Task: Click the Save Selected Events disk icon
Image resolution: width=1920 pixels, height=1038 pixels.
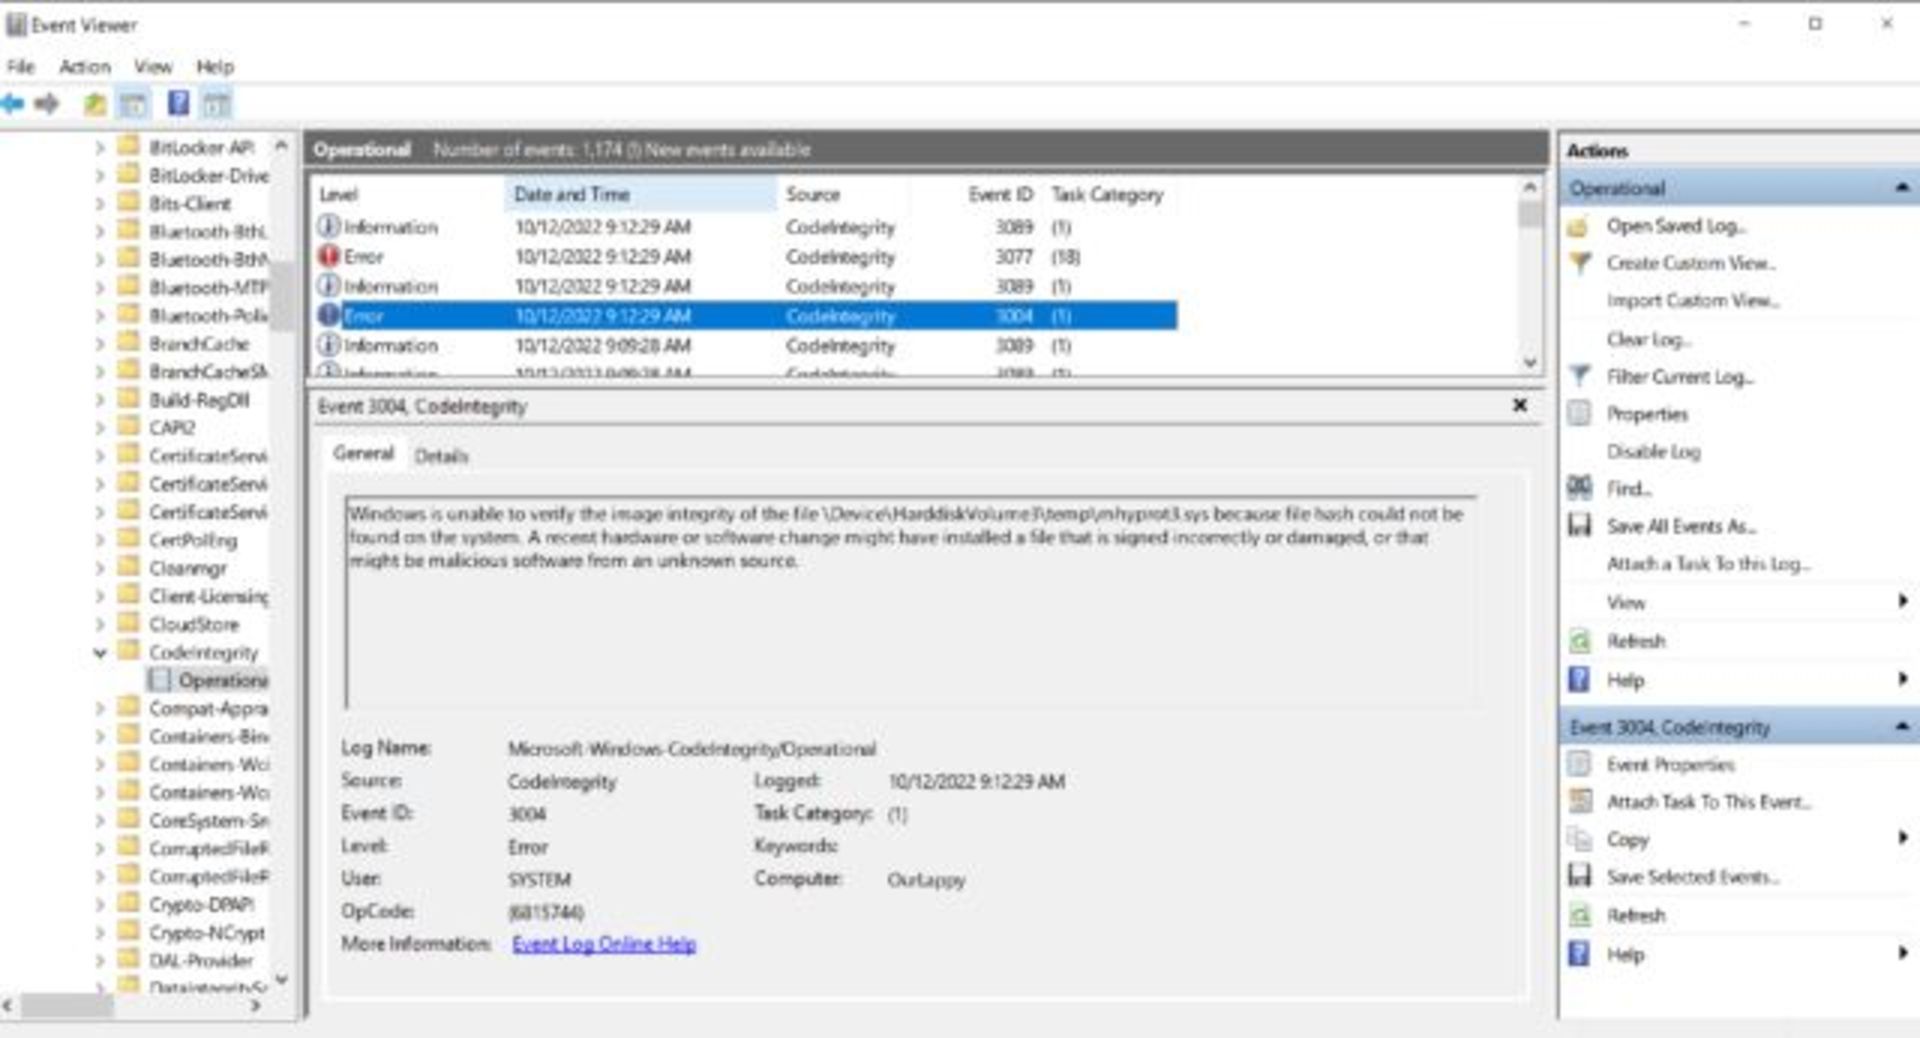Action: click(1579, 877)
